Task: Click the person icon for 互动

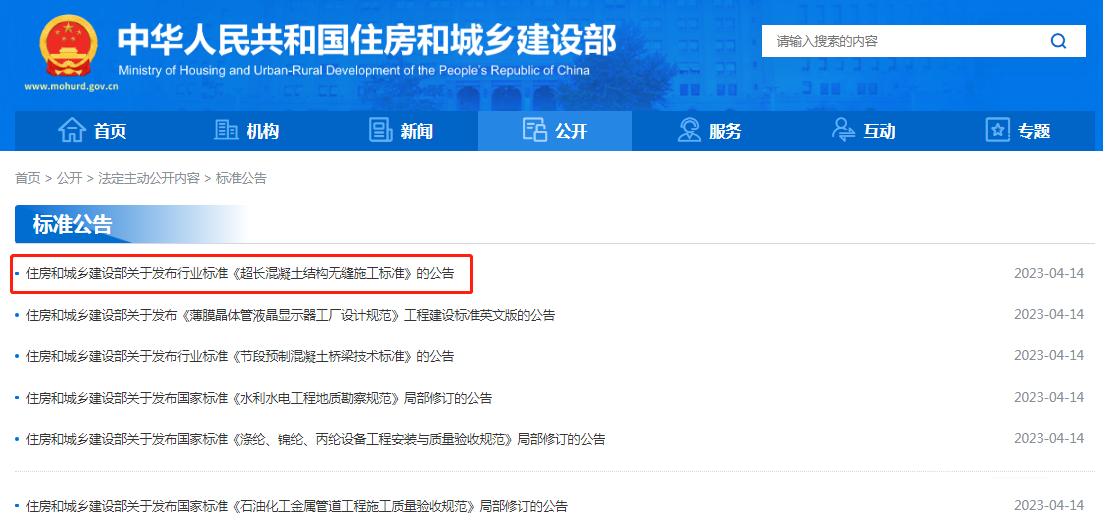Action: (x=844, y=131)
